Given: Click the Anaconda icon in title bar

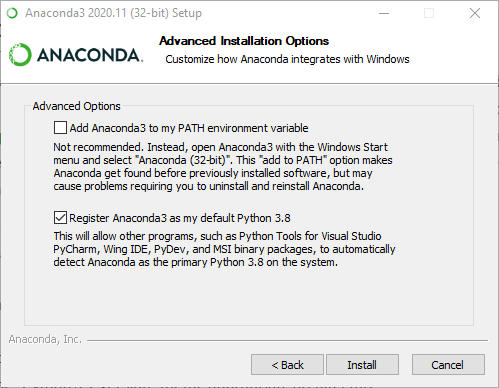Looking at the screenshot, I should pyautogui.click(x=12, y=13).
